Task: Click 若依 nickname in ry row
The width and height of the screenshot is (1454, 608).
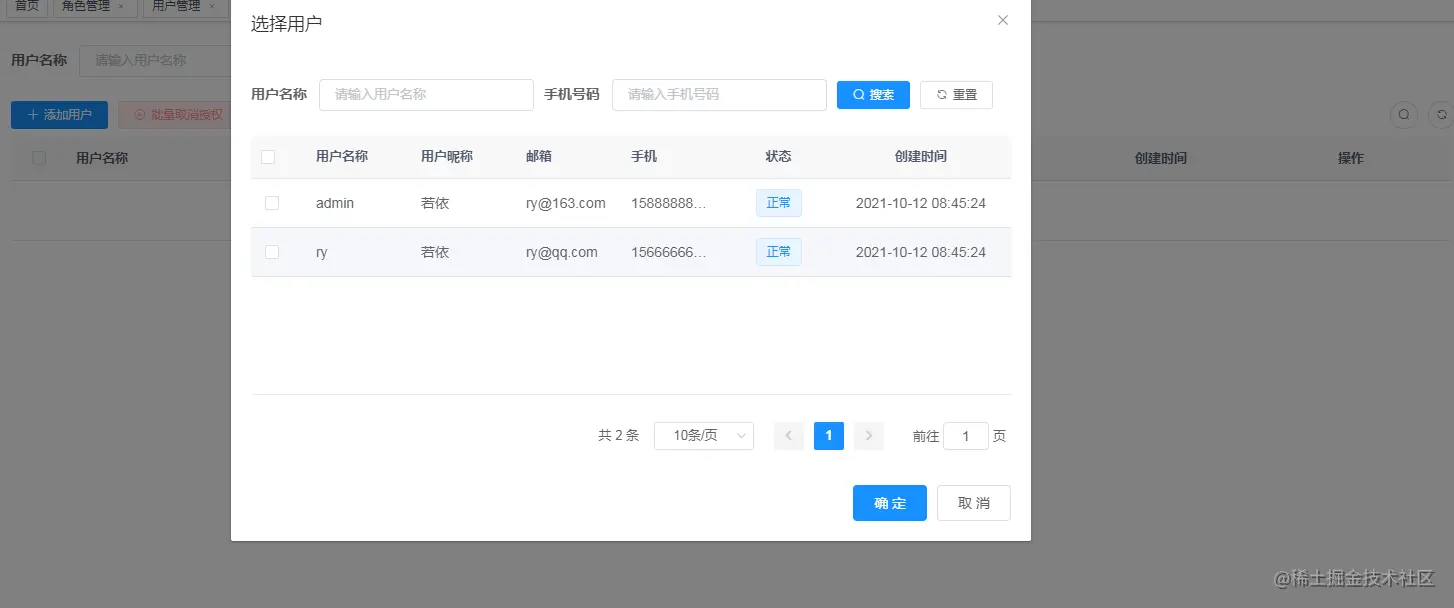Action: click(x=435, y=252)
